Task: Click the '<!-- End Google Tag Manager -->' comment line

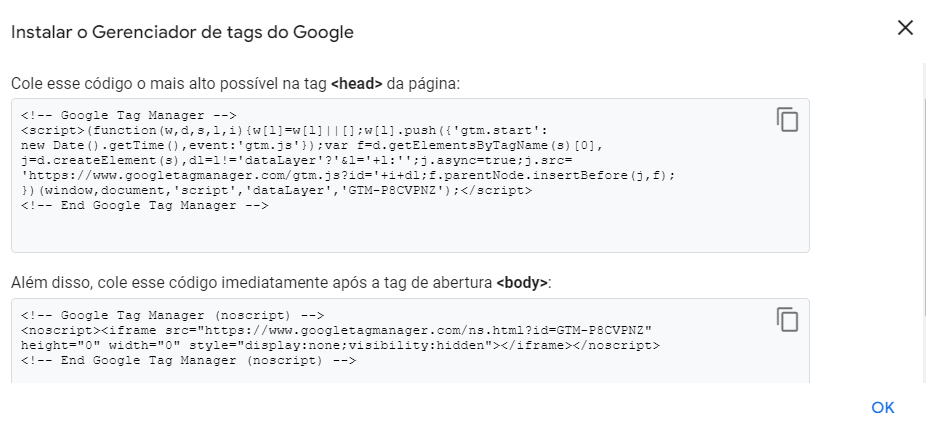Action: pyautogui.click(x=144, y=206)
